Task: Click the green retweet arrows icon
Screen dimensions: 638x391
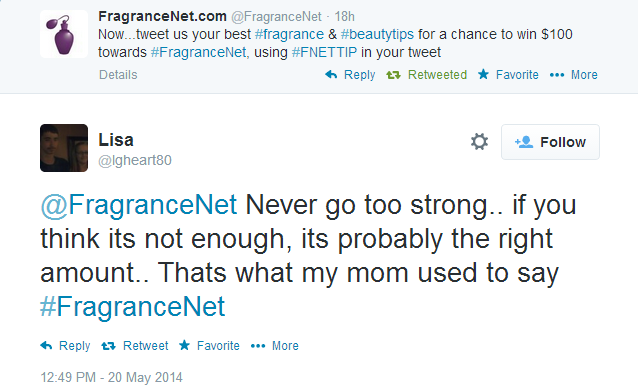Action: (x=393, y=75)
